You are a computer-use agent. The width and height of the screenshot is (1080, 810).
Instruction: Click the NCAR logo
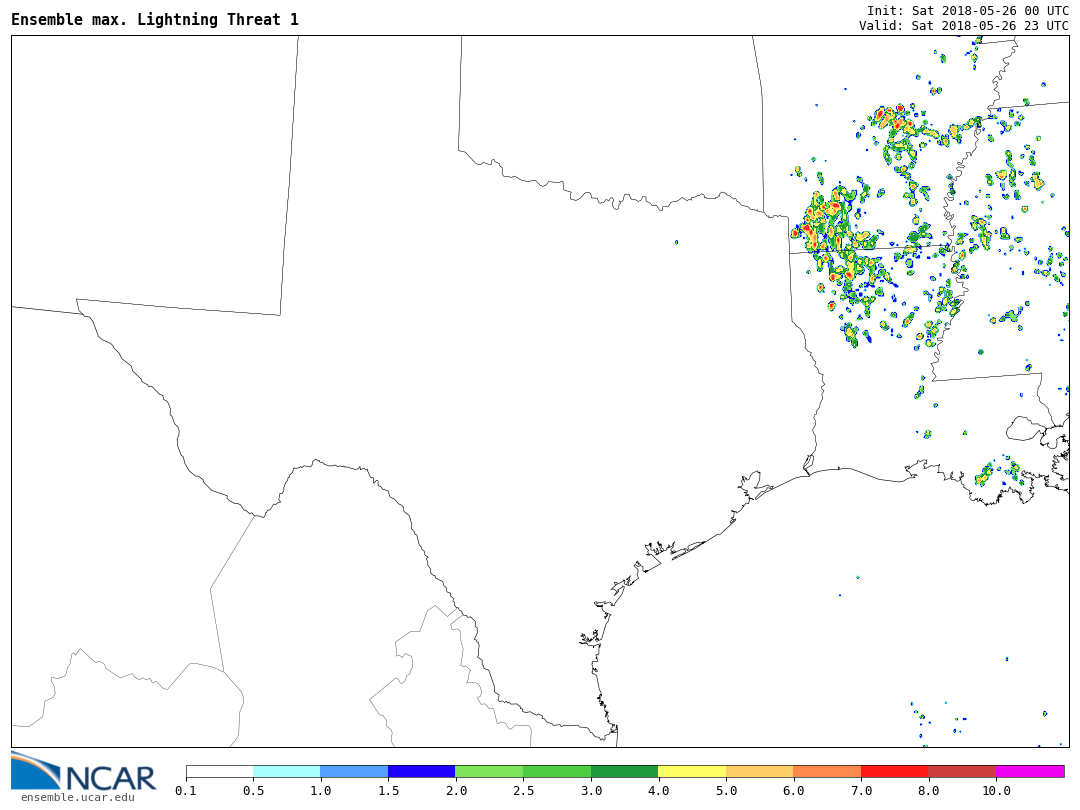tap(84, 771)
